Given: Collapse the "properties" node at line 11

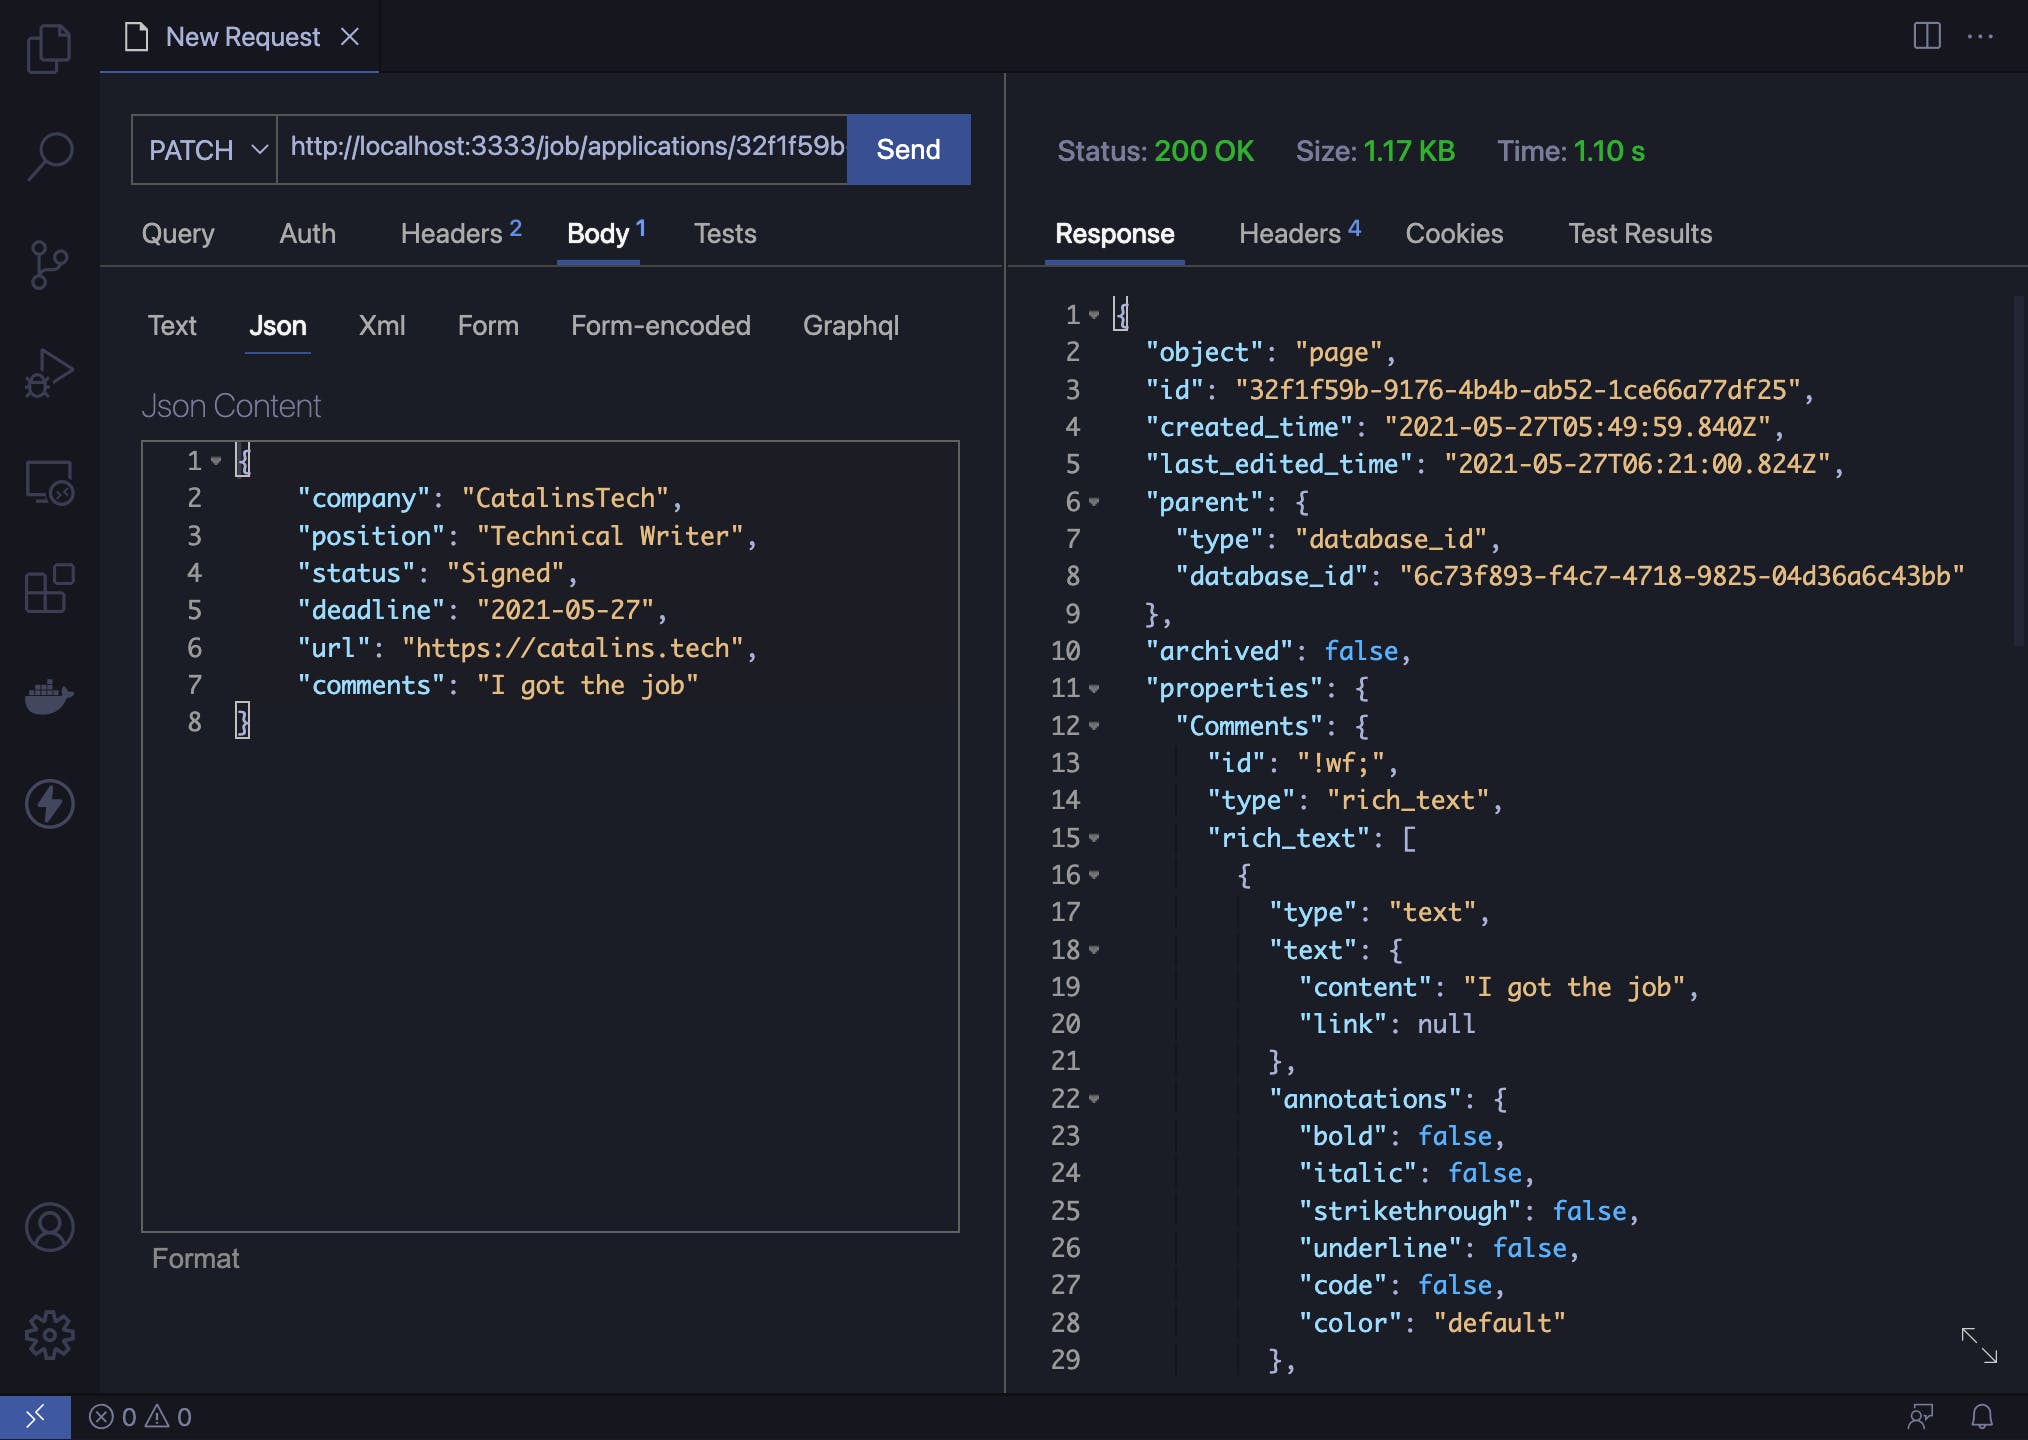Looking at the screenshot, I should 1094,689.
